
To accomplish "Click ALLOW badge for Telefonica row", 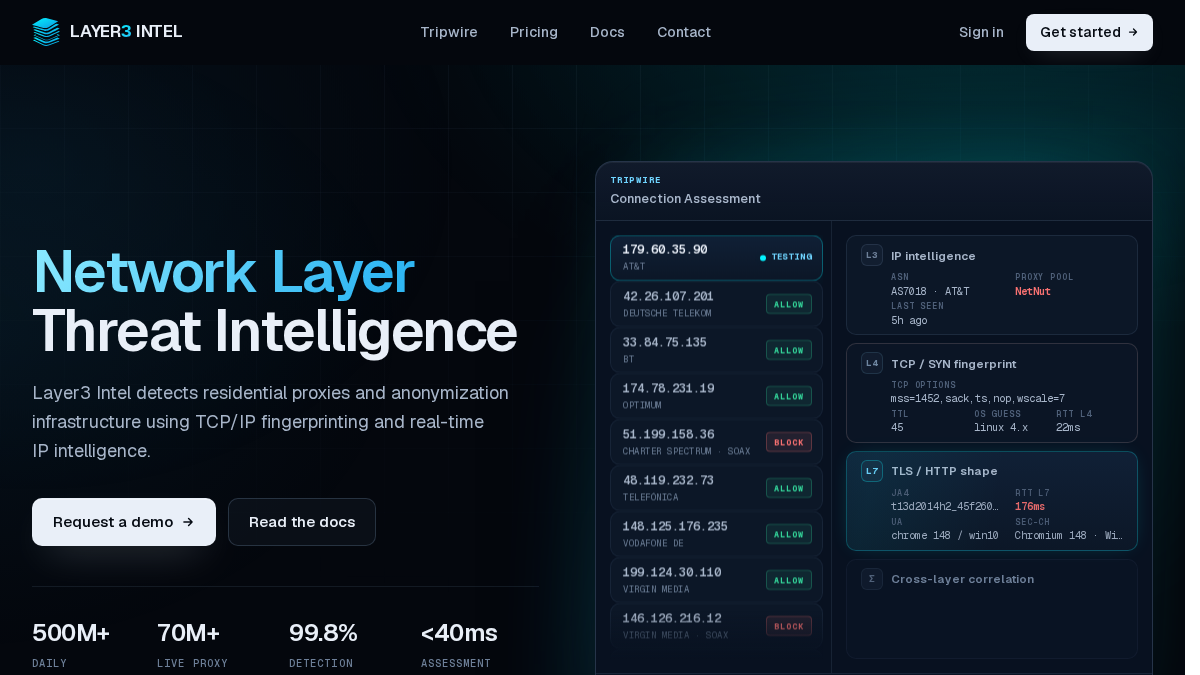I will point(789,488).
